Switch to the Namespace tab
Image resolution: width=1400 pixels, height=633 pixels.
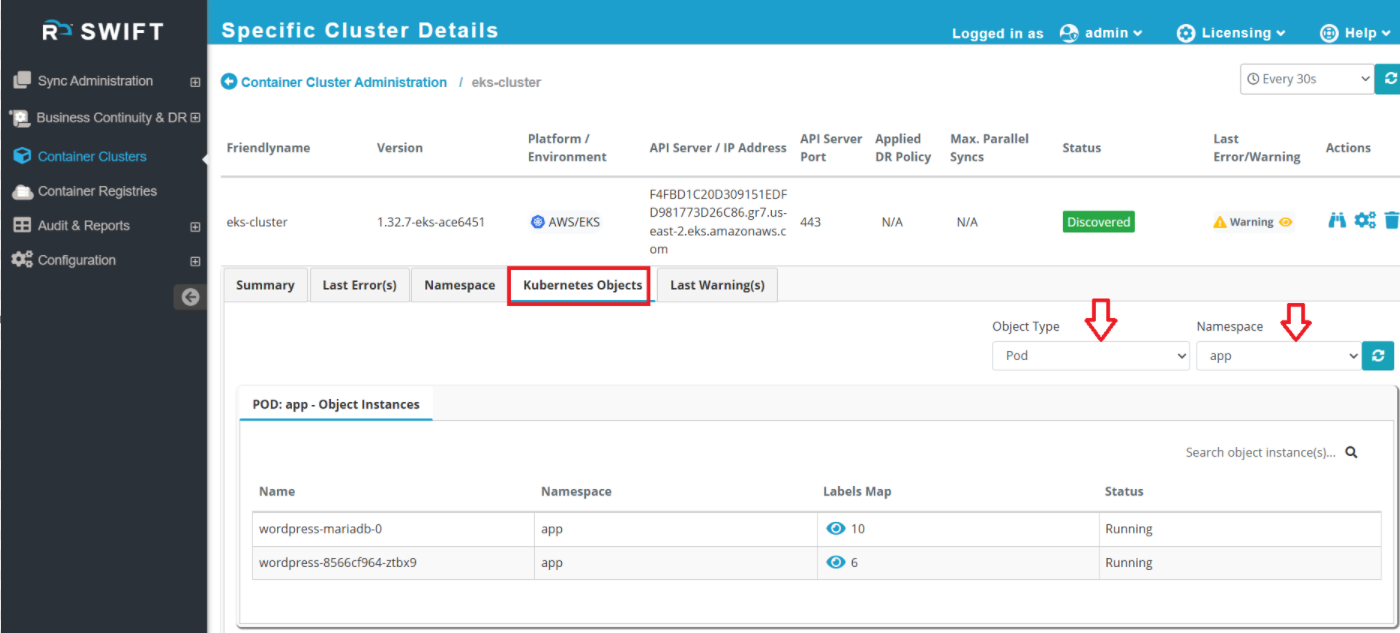point(459,285)
